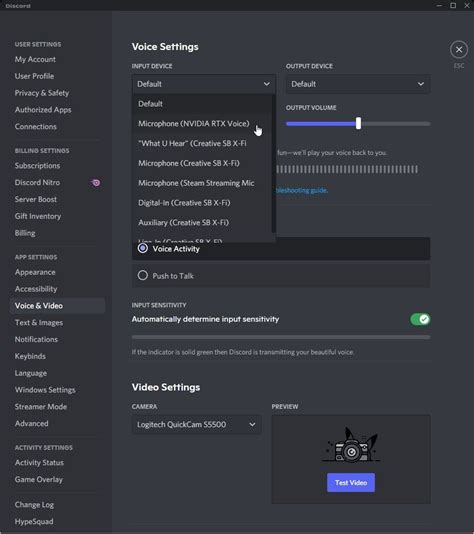Open Streamer Mode settings
This screenshot has height=534, width=474.
click(41, 407)
